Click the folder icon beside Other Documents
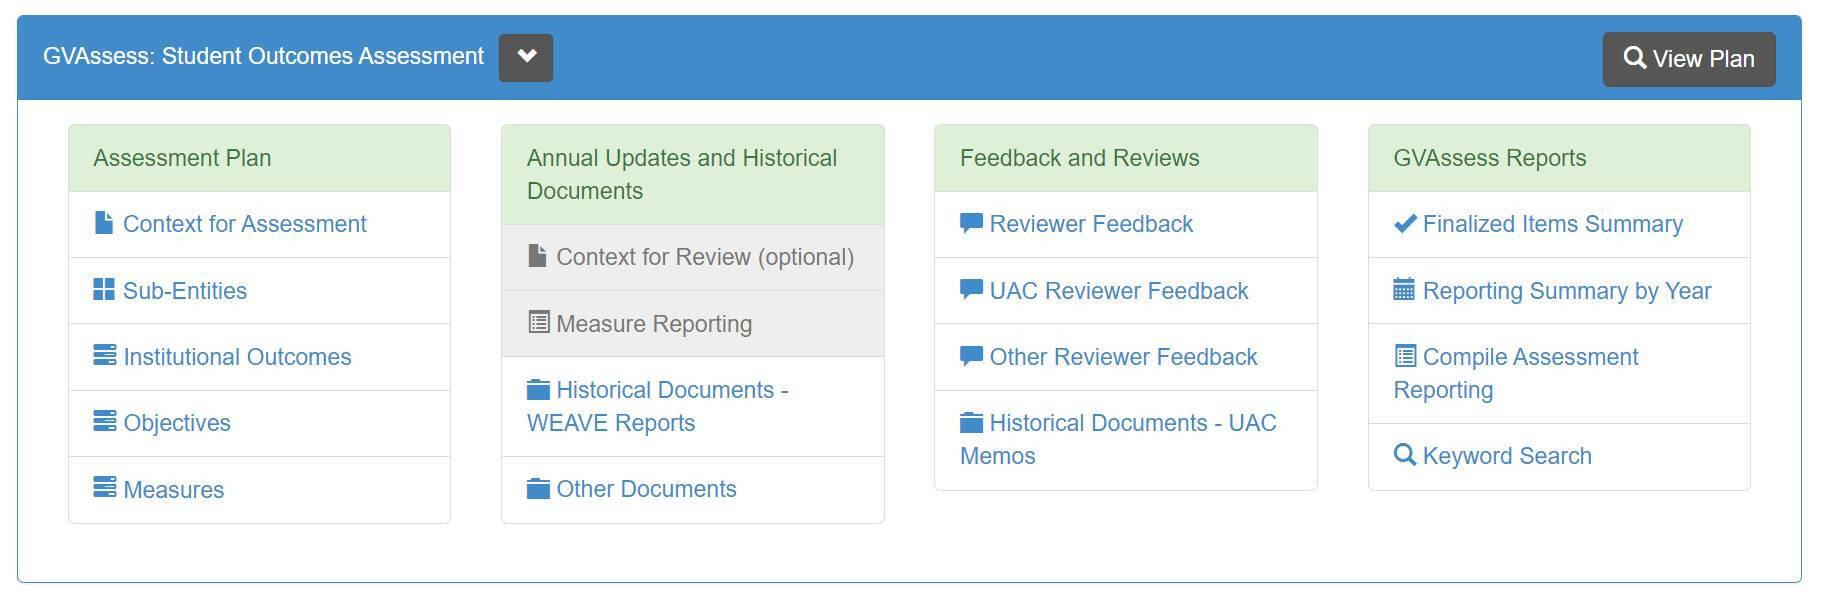The width and height of the screenshot is (1821, 603). pos(537,489)
